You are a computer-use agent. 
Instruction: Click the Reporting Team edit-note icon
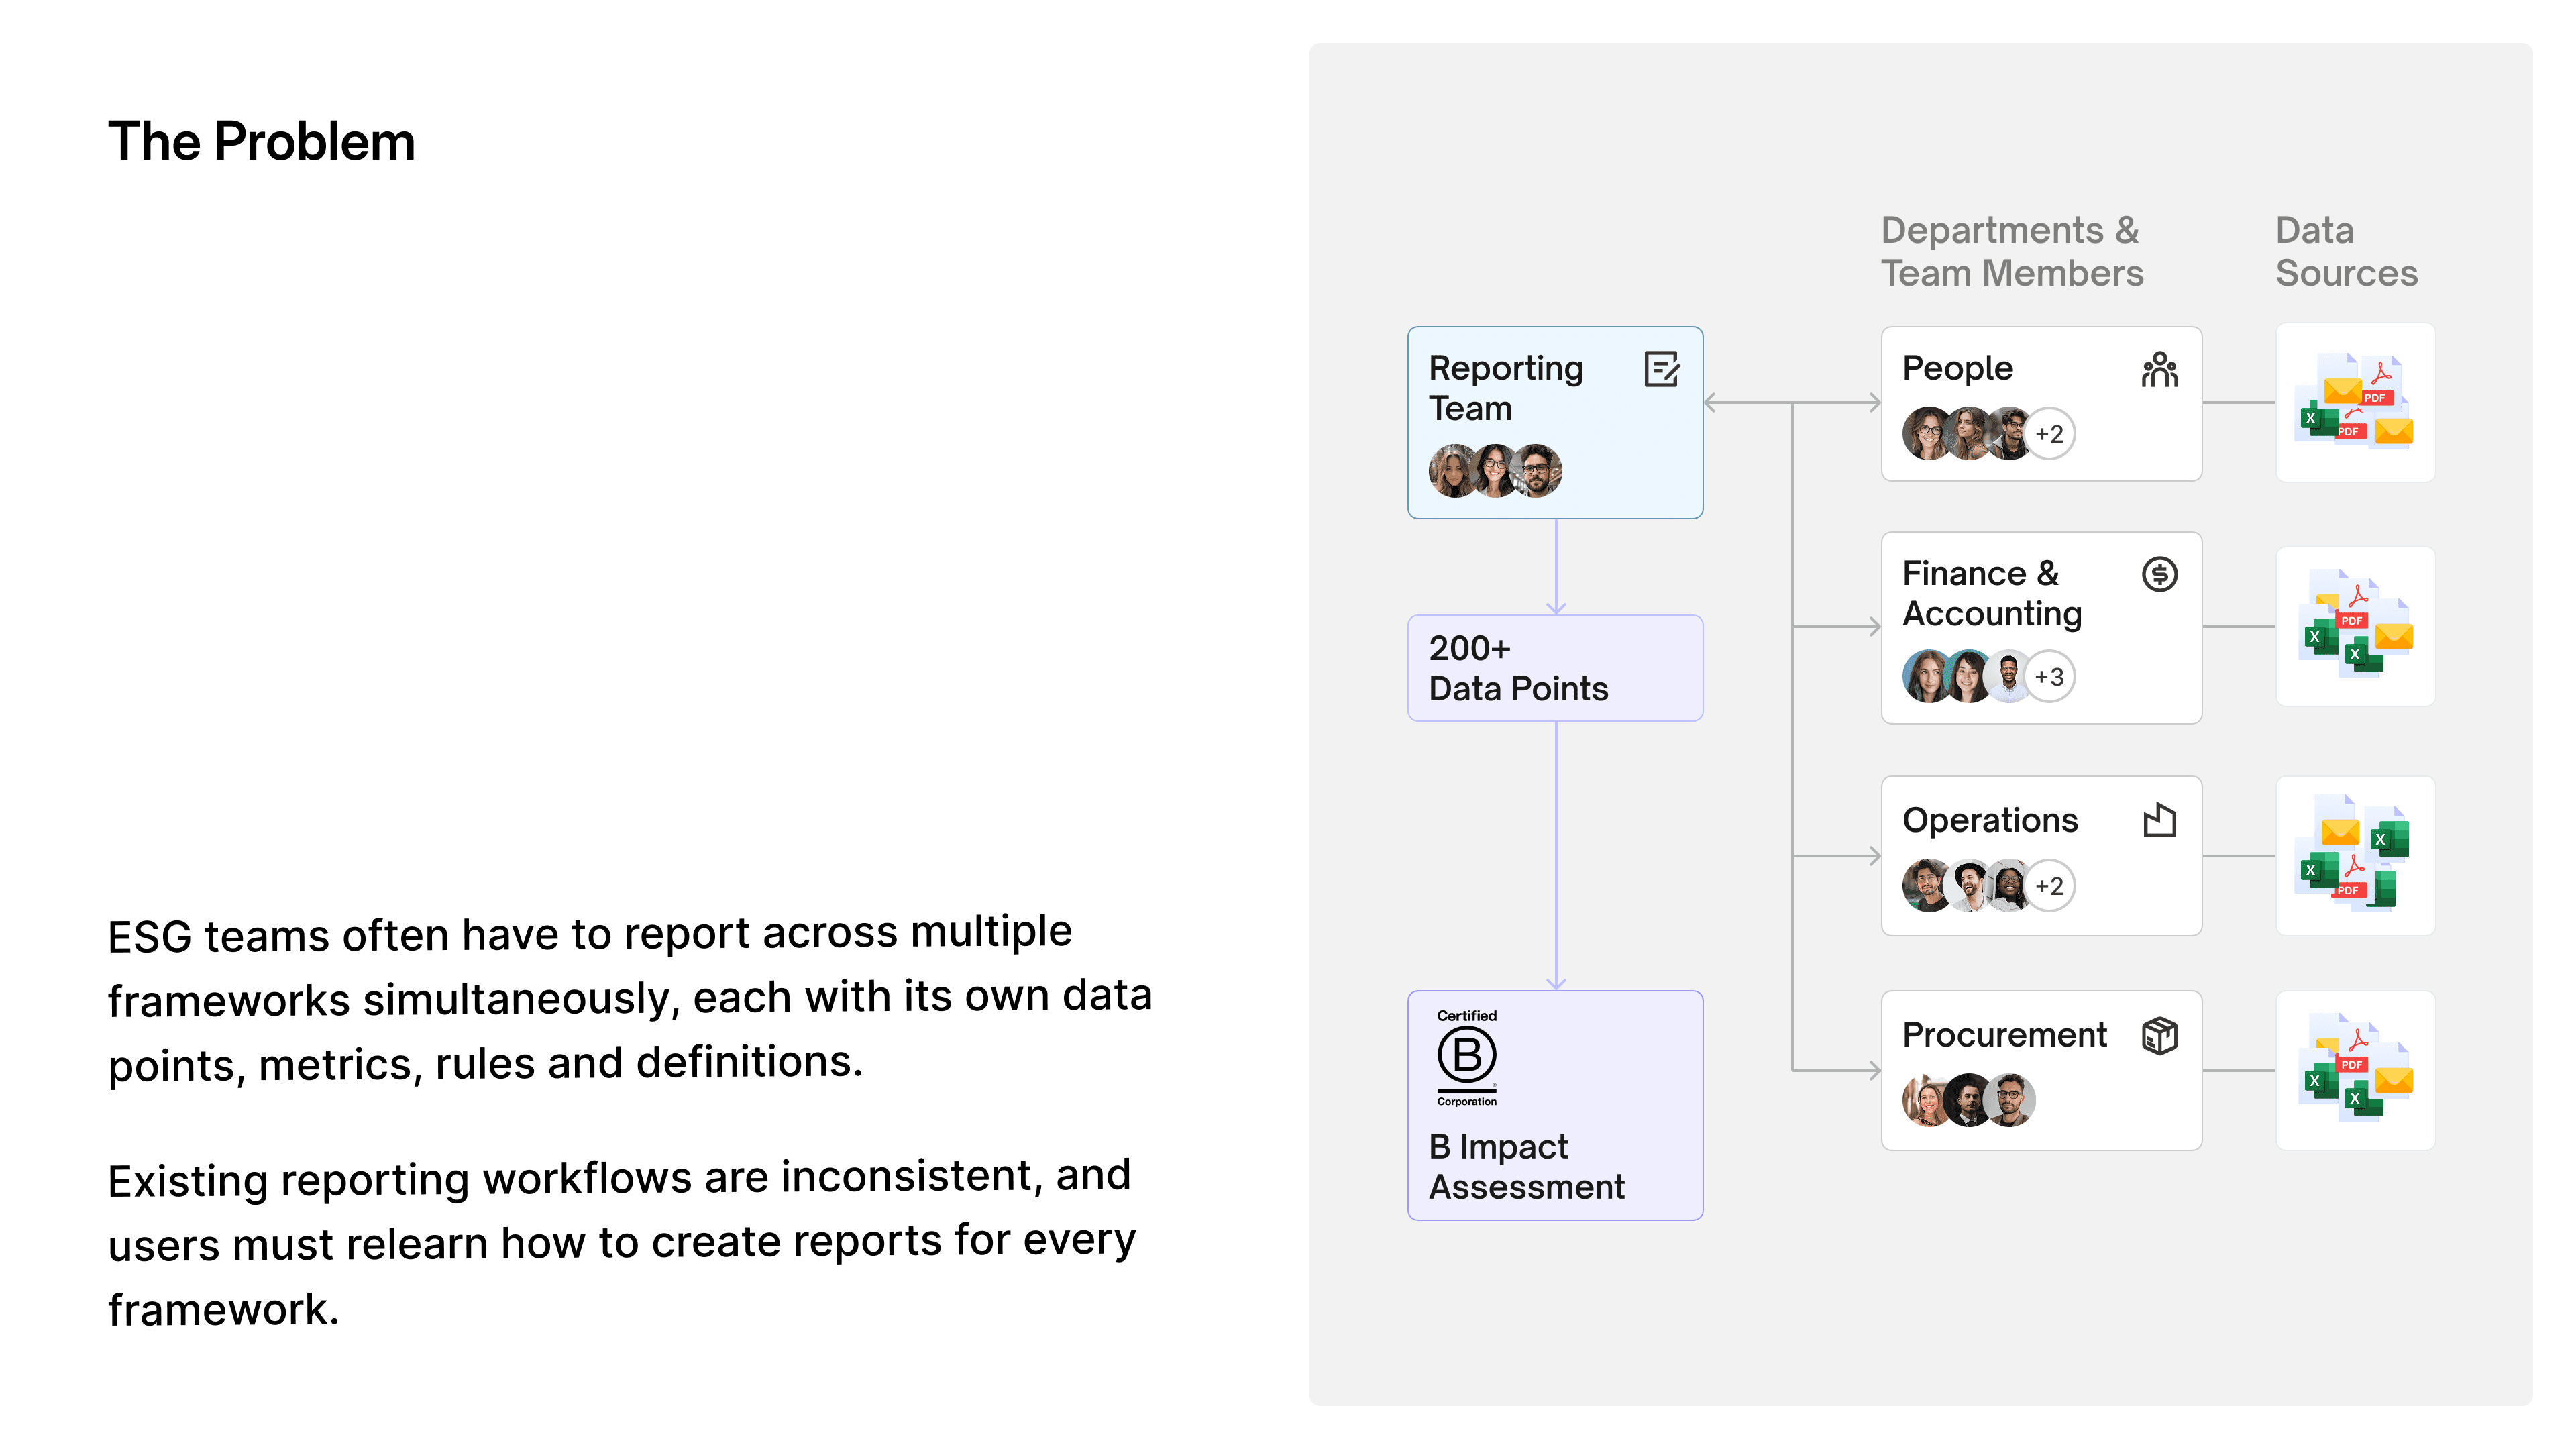coord(1661,369)
